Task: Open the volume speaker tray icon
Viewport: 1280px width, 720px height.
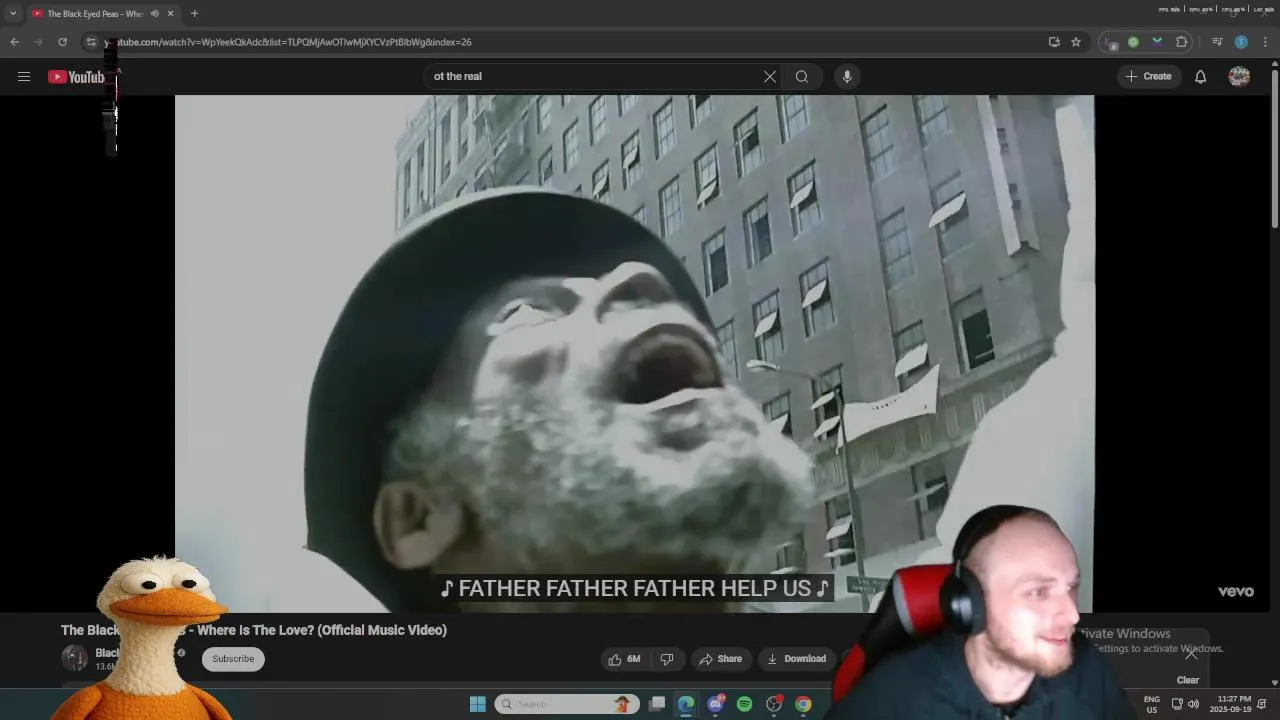Action: click(1193, 704)
